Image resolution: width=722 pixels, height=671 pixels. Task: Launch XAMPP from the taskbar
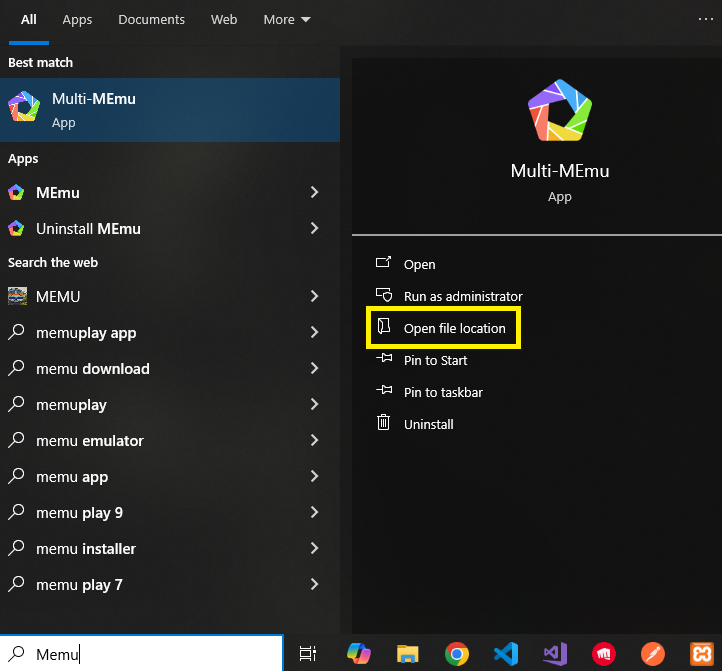701,654
